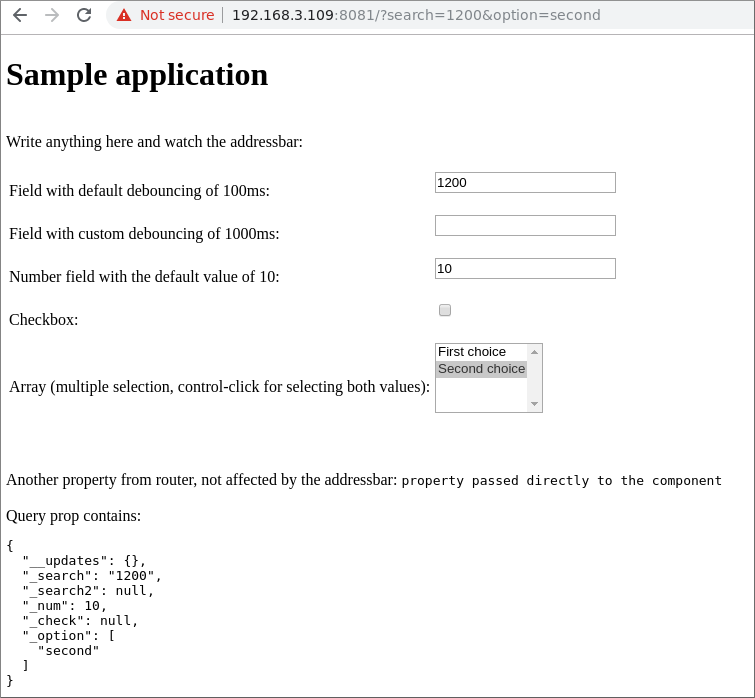Click the 'Field with default debouncing of 100ms:' label
Screen dimensions: 755x698
click(139, 191)
